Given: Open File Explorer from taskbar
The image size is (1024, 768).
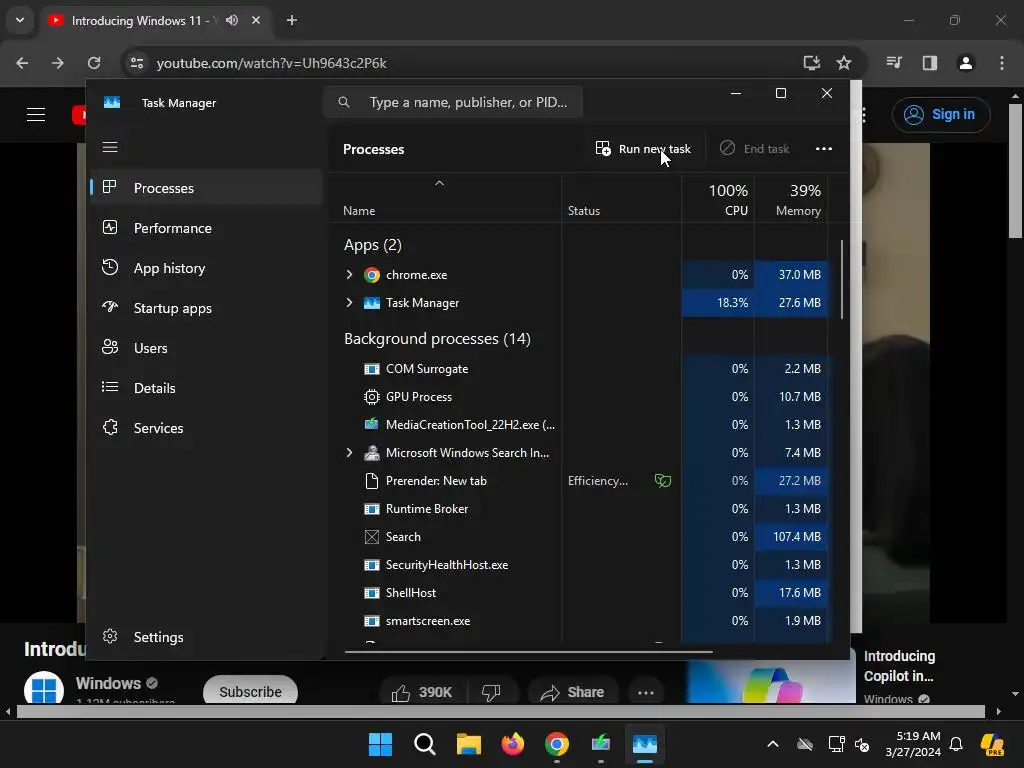Looking at the screenshot, I should (x=468, y=744).
